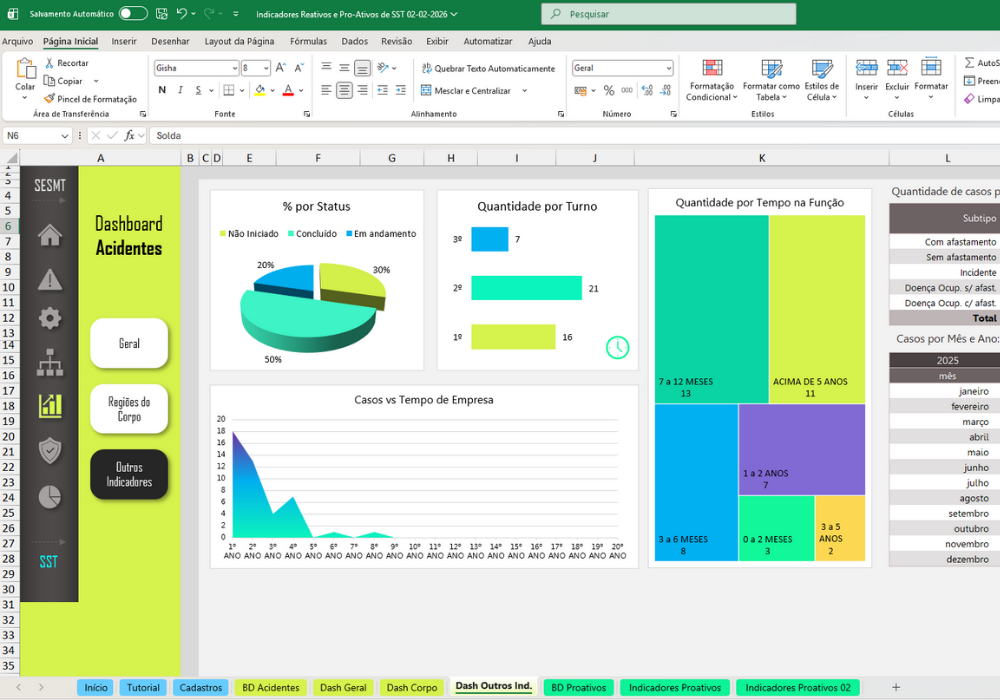Toggle bold formatting N button
Screen dimensions: 1000x700
[x=162, y=90]
